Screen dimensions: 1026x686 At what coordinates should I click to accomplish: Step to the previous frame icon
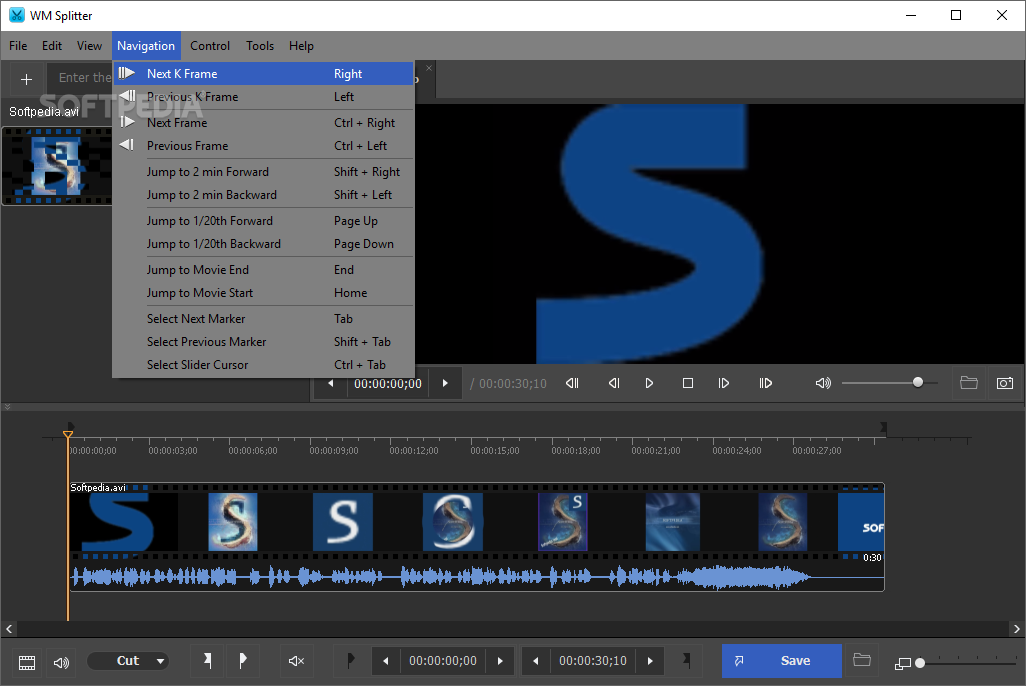point(614,383)
